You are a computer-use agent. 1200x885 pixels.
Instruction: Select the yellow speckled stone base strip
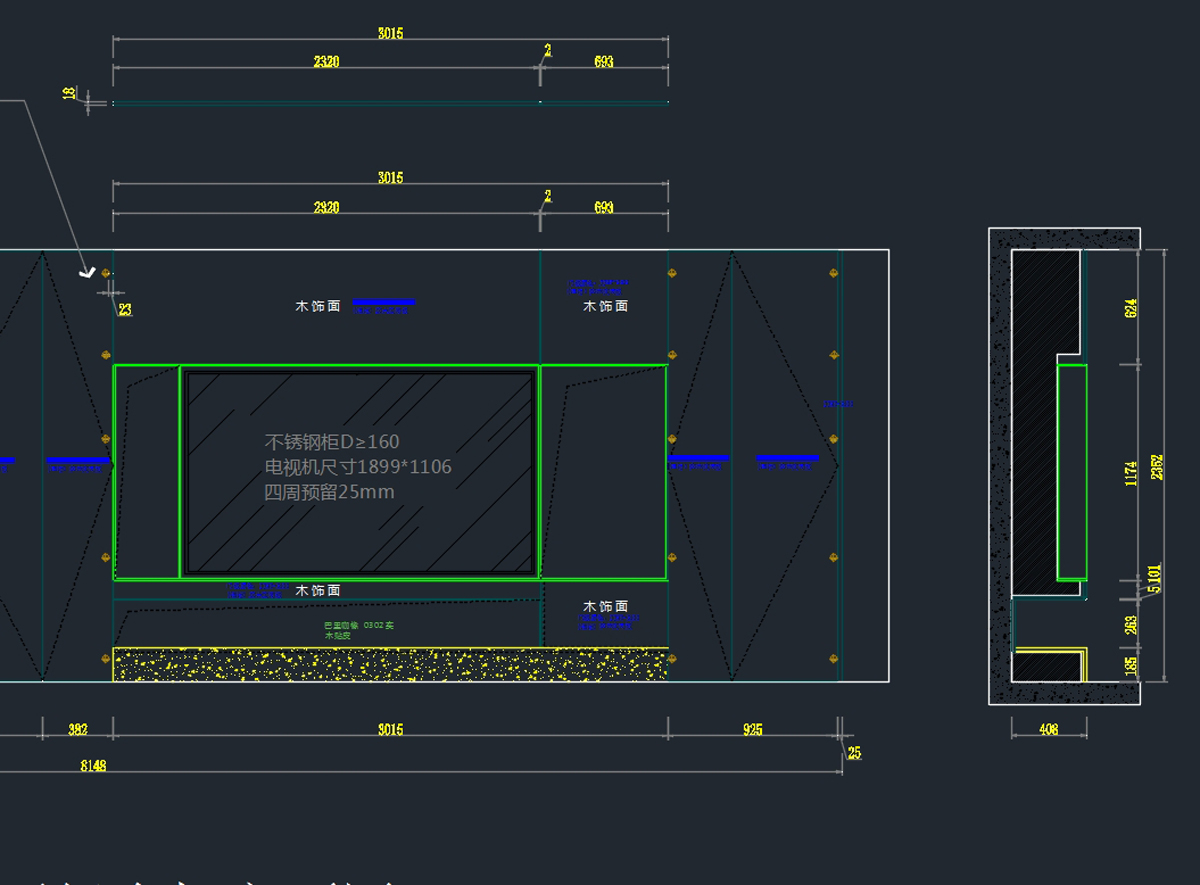point(390,664)
